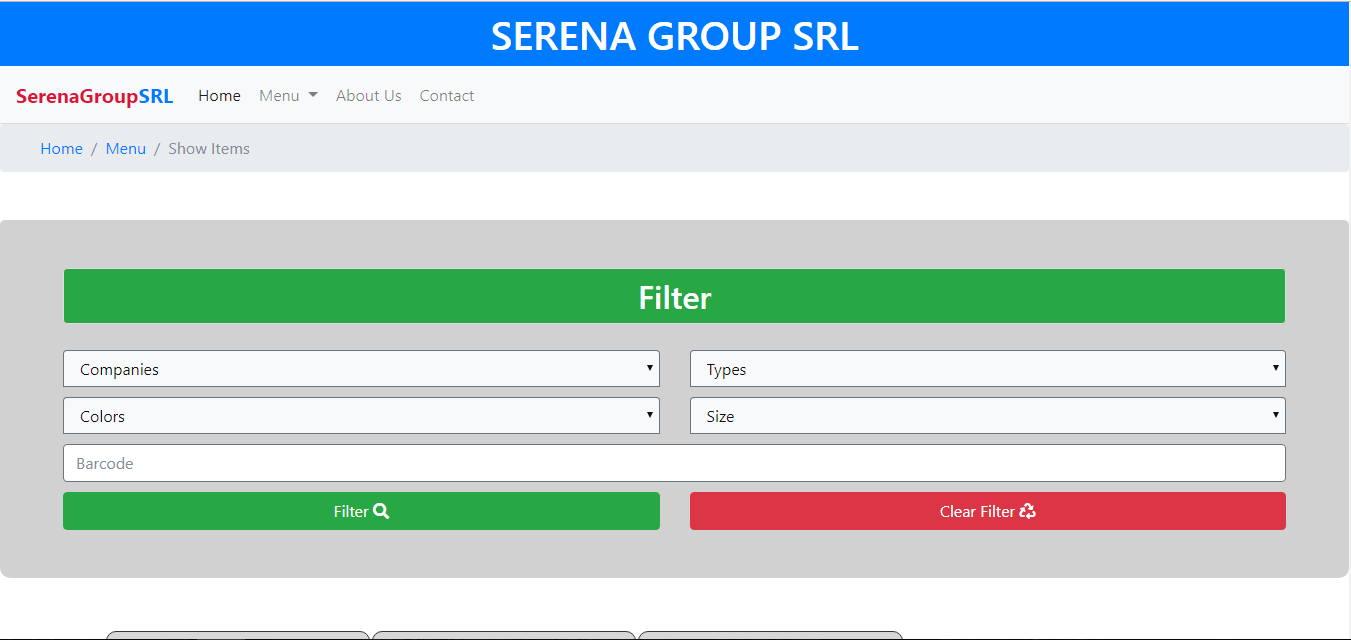Click the SerenaGroupSRL brand logo
This screenshot has height=640, width=1351.
click(94, 96)
